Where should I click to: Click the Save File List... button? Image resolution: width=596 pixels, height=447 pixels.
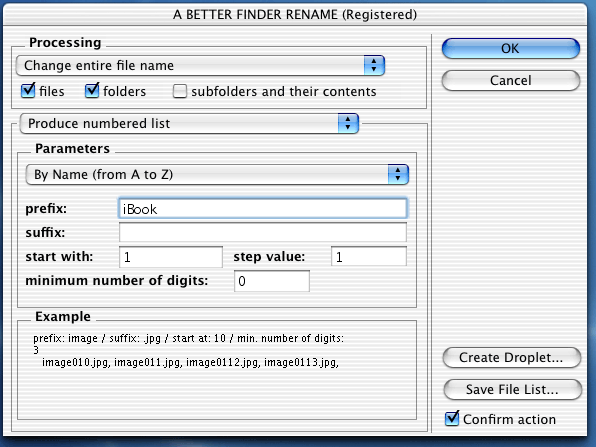(512, 390)
